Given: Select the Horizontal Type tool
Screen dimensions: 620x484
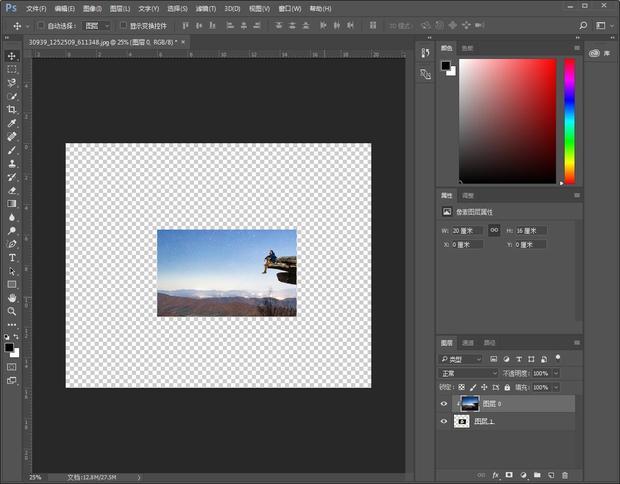Looking at the screenshot, I should coord(12,257).
